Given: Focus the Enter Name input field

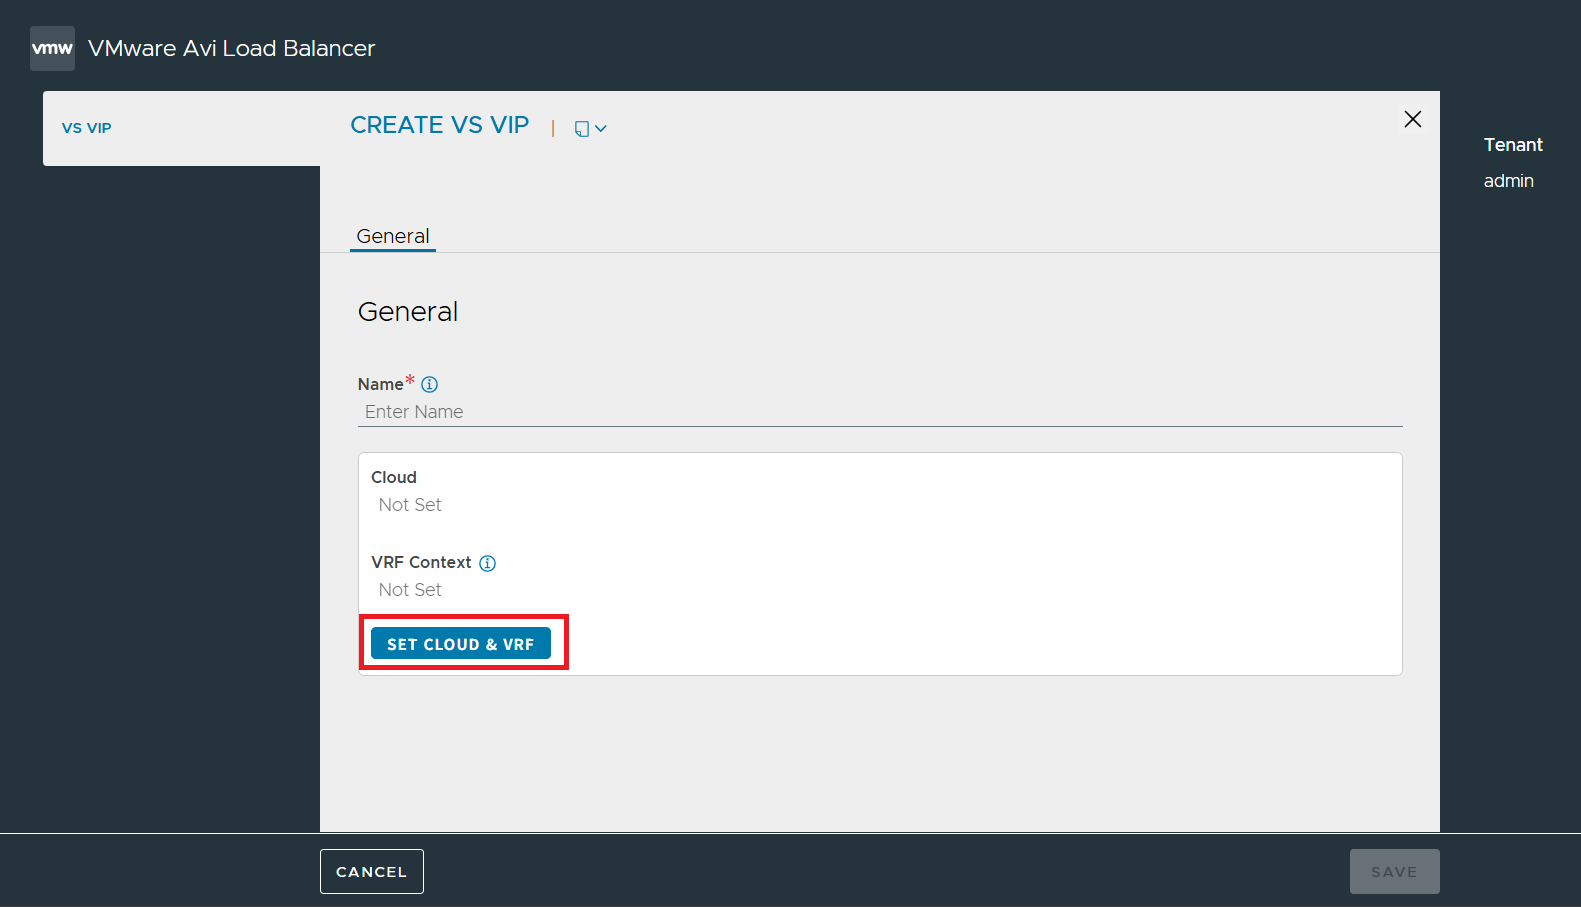Looking at the screenshot, I should pos(880,412).
